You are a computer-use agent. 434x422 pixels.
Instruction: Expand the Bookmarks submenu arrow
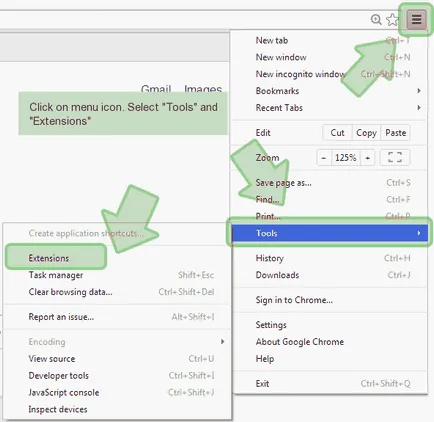click(x=419, y=91)
